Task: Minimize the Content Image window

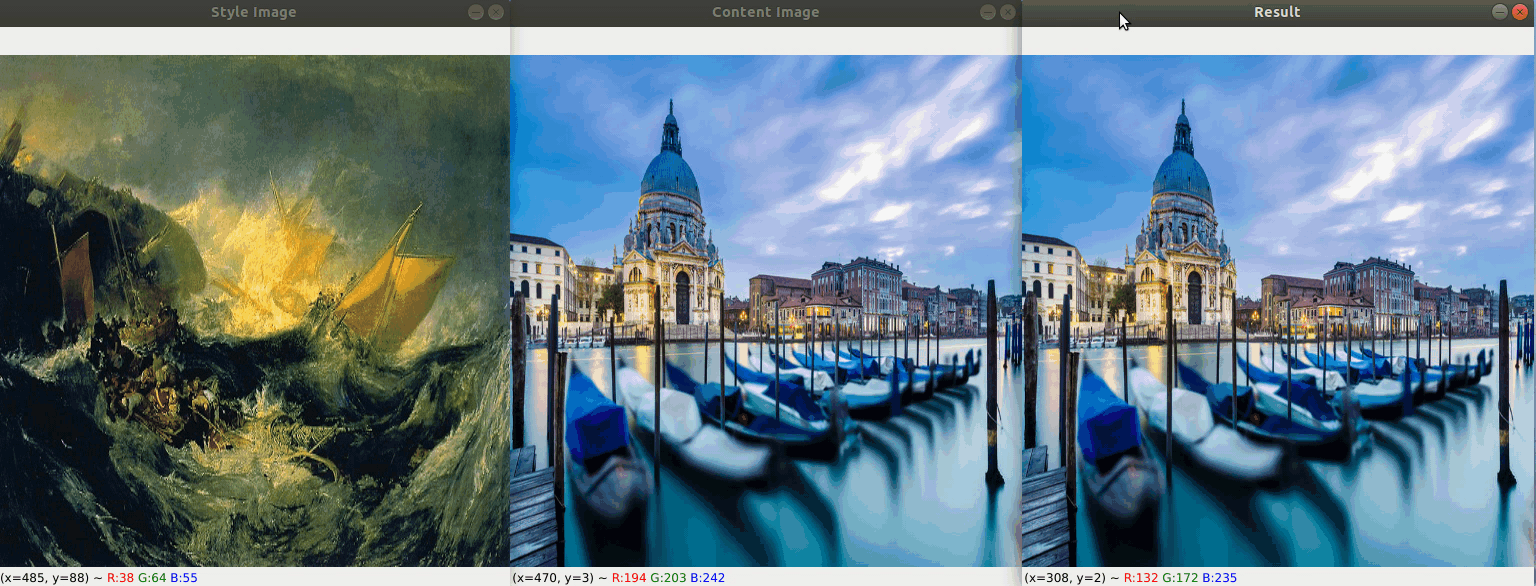Action: pos(988,12)
